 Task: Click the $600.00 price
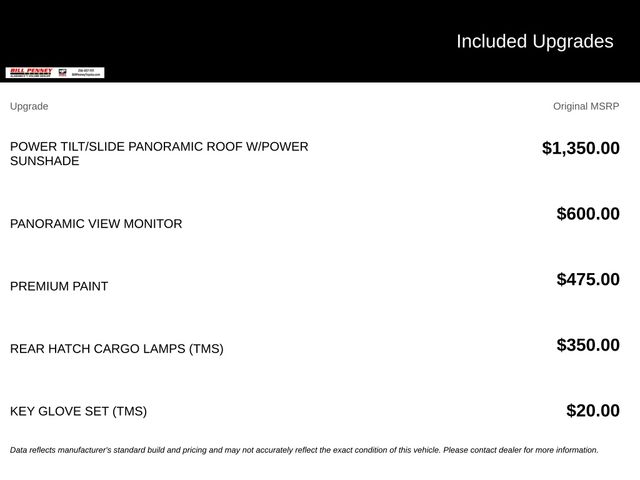pyautogui.click(x=588, y=213)
